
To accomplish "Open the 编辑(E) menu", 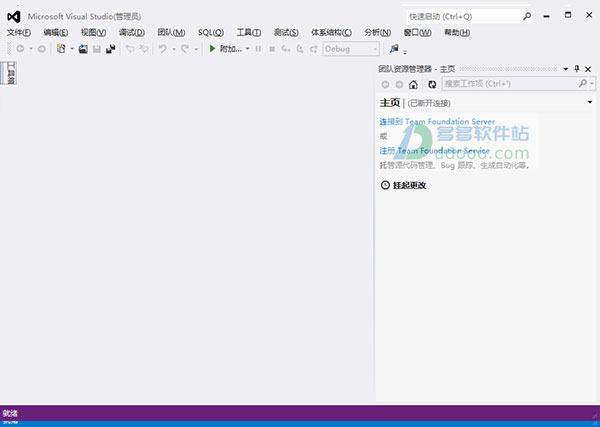I will coord(56,33).
